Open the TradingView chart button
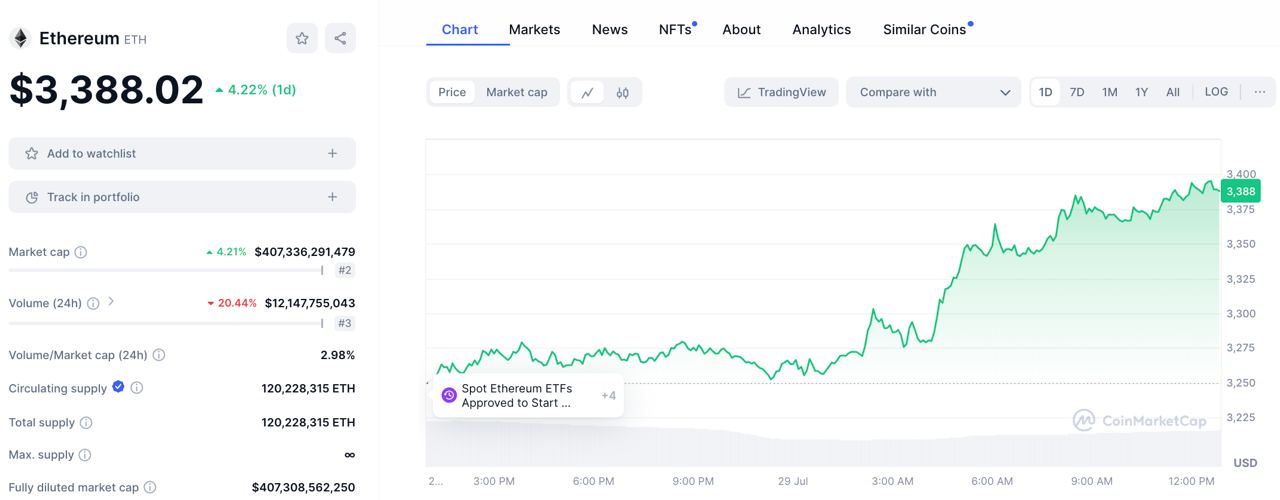 [x=781, y=92]
